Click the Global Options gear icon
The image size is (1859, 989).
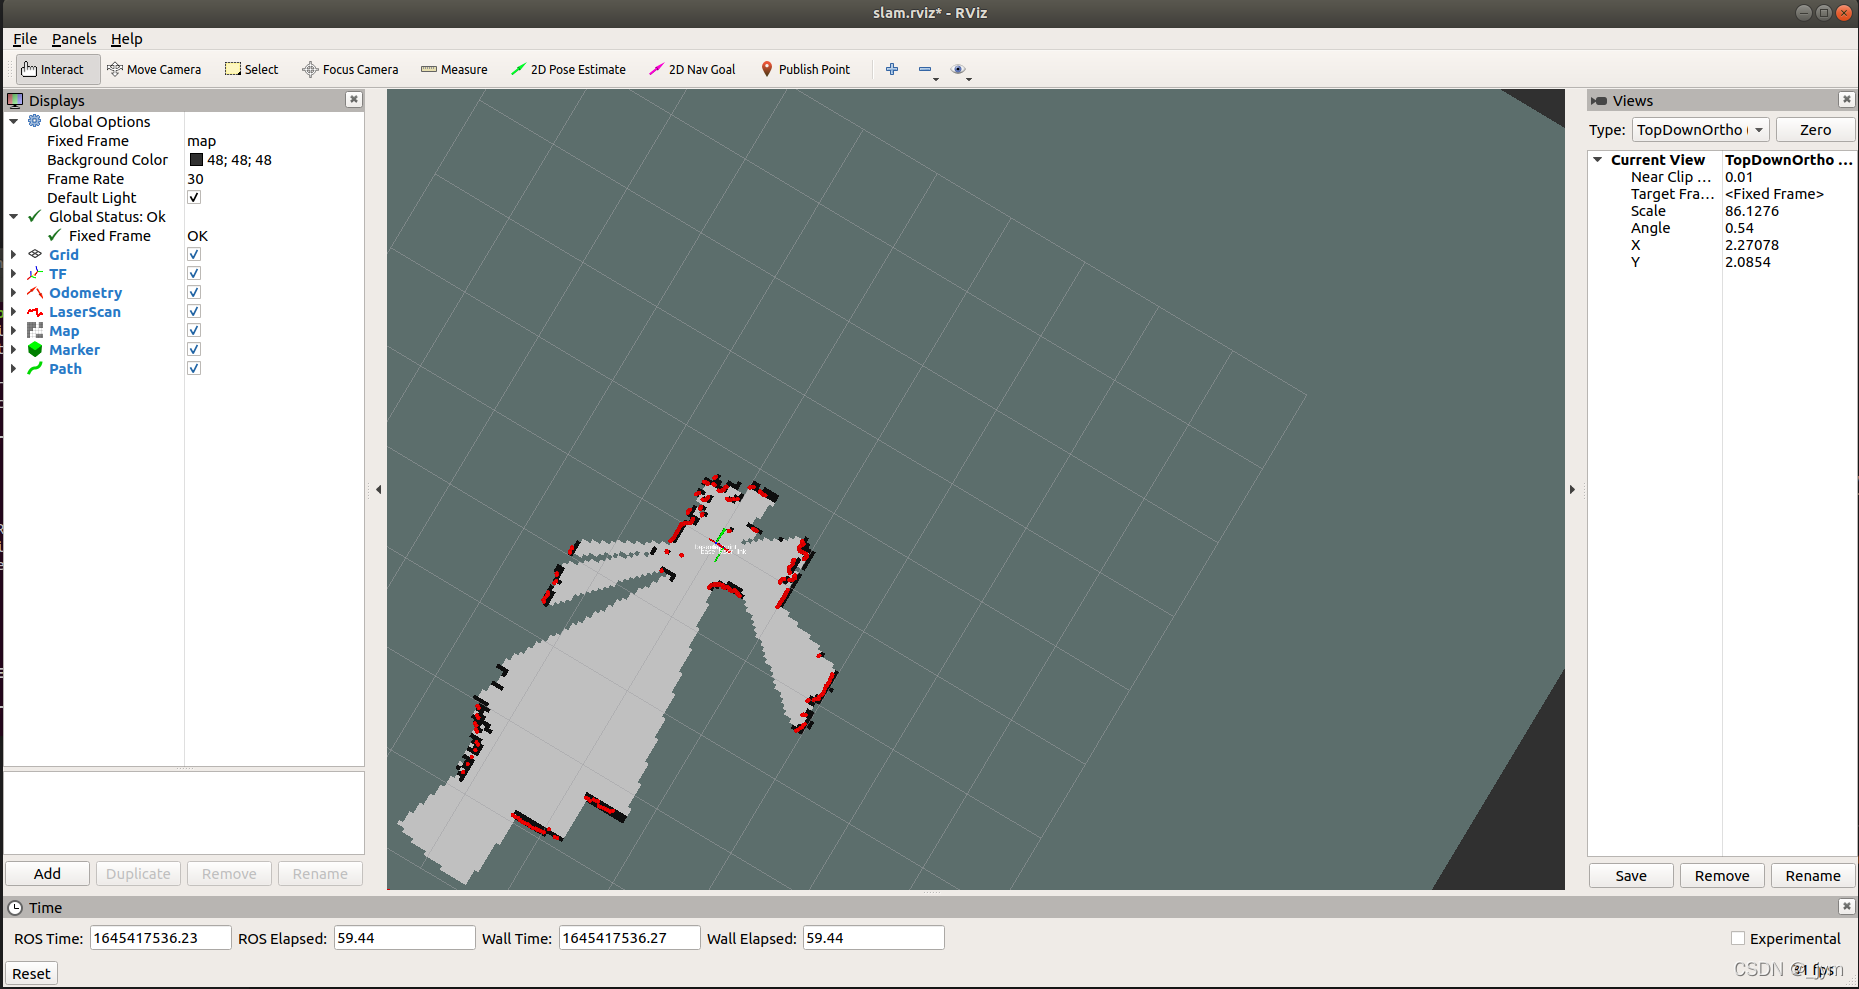pyautogui.click(x=35, y=121)
